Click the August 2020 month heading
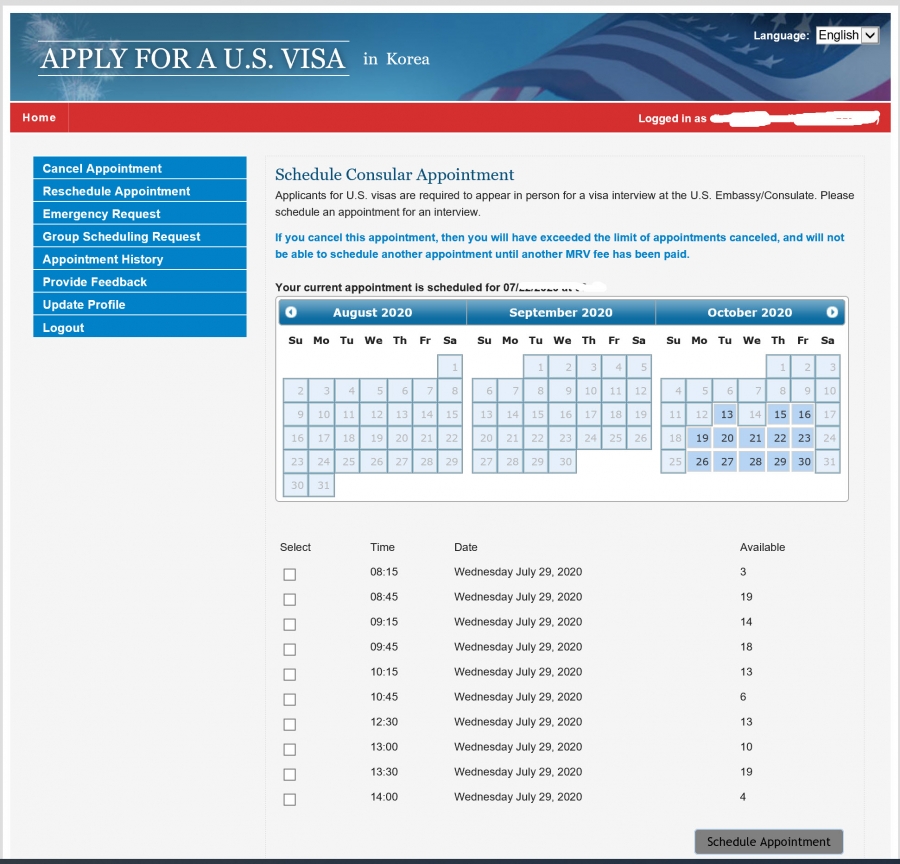The width and height of the screenshot is (900, 864). 373,312
